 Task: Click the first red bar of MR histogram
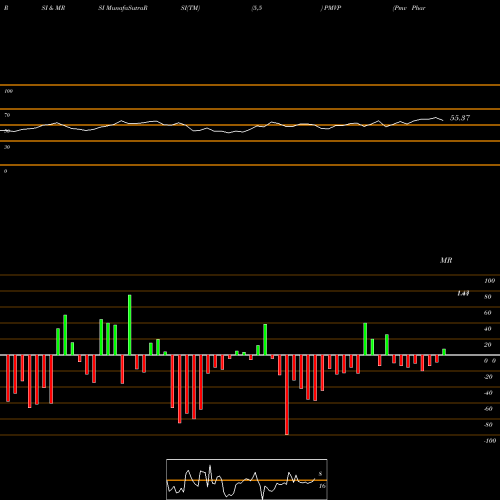(8, 378)
